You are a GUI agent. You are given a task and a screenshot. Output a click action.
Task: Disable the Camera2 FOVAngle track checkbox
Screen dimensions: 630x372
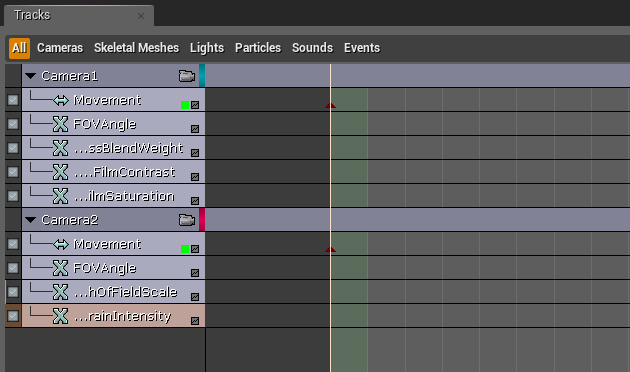coord(13,268)
